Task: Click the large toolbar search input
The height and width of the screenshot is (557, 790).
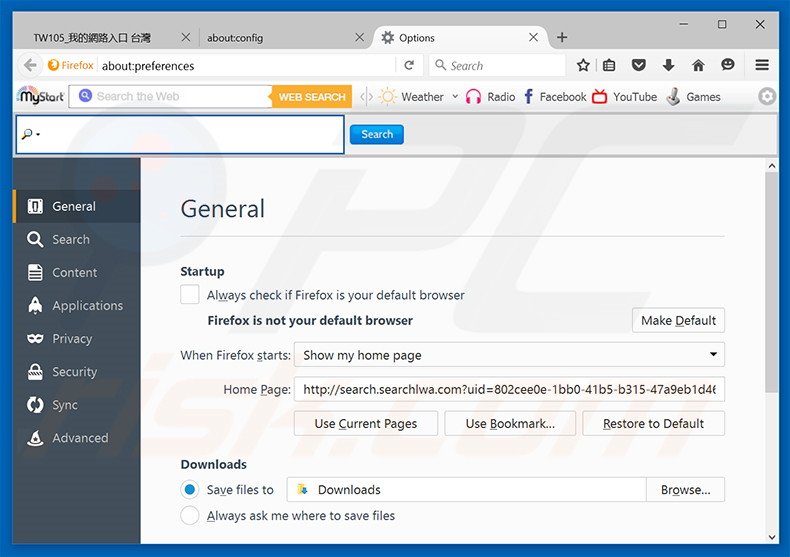Action: click(180, 134)
